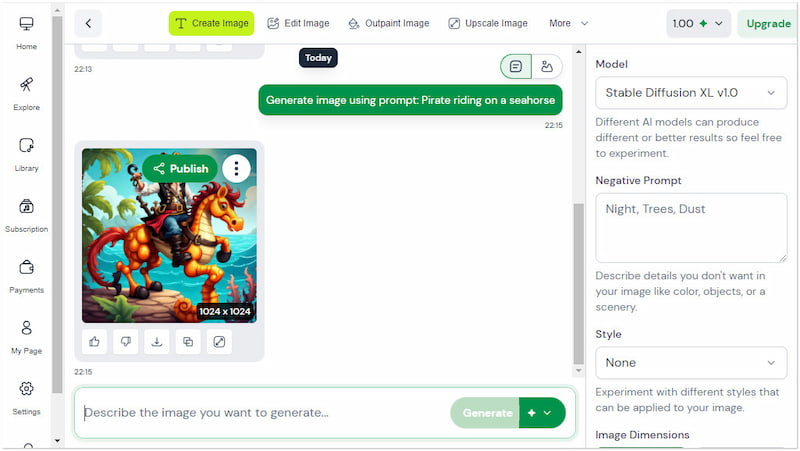800x451 pixels.
Task: Click the Negative Prompt text field
Action: coord(690,228)
